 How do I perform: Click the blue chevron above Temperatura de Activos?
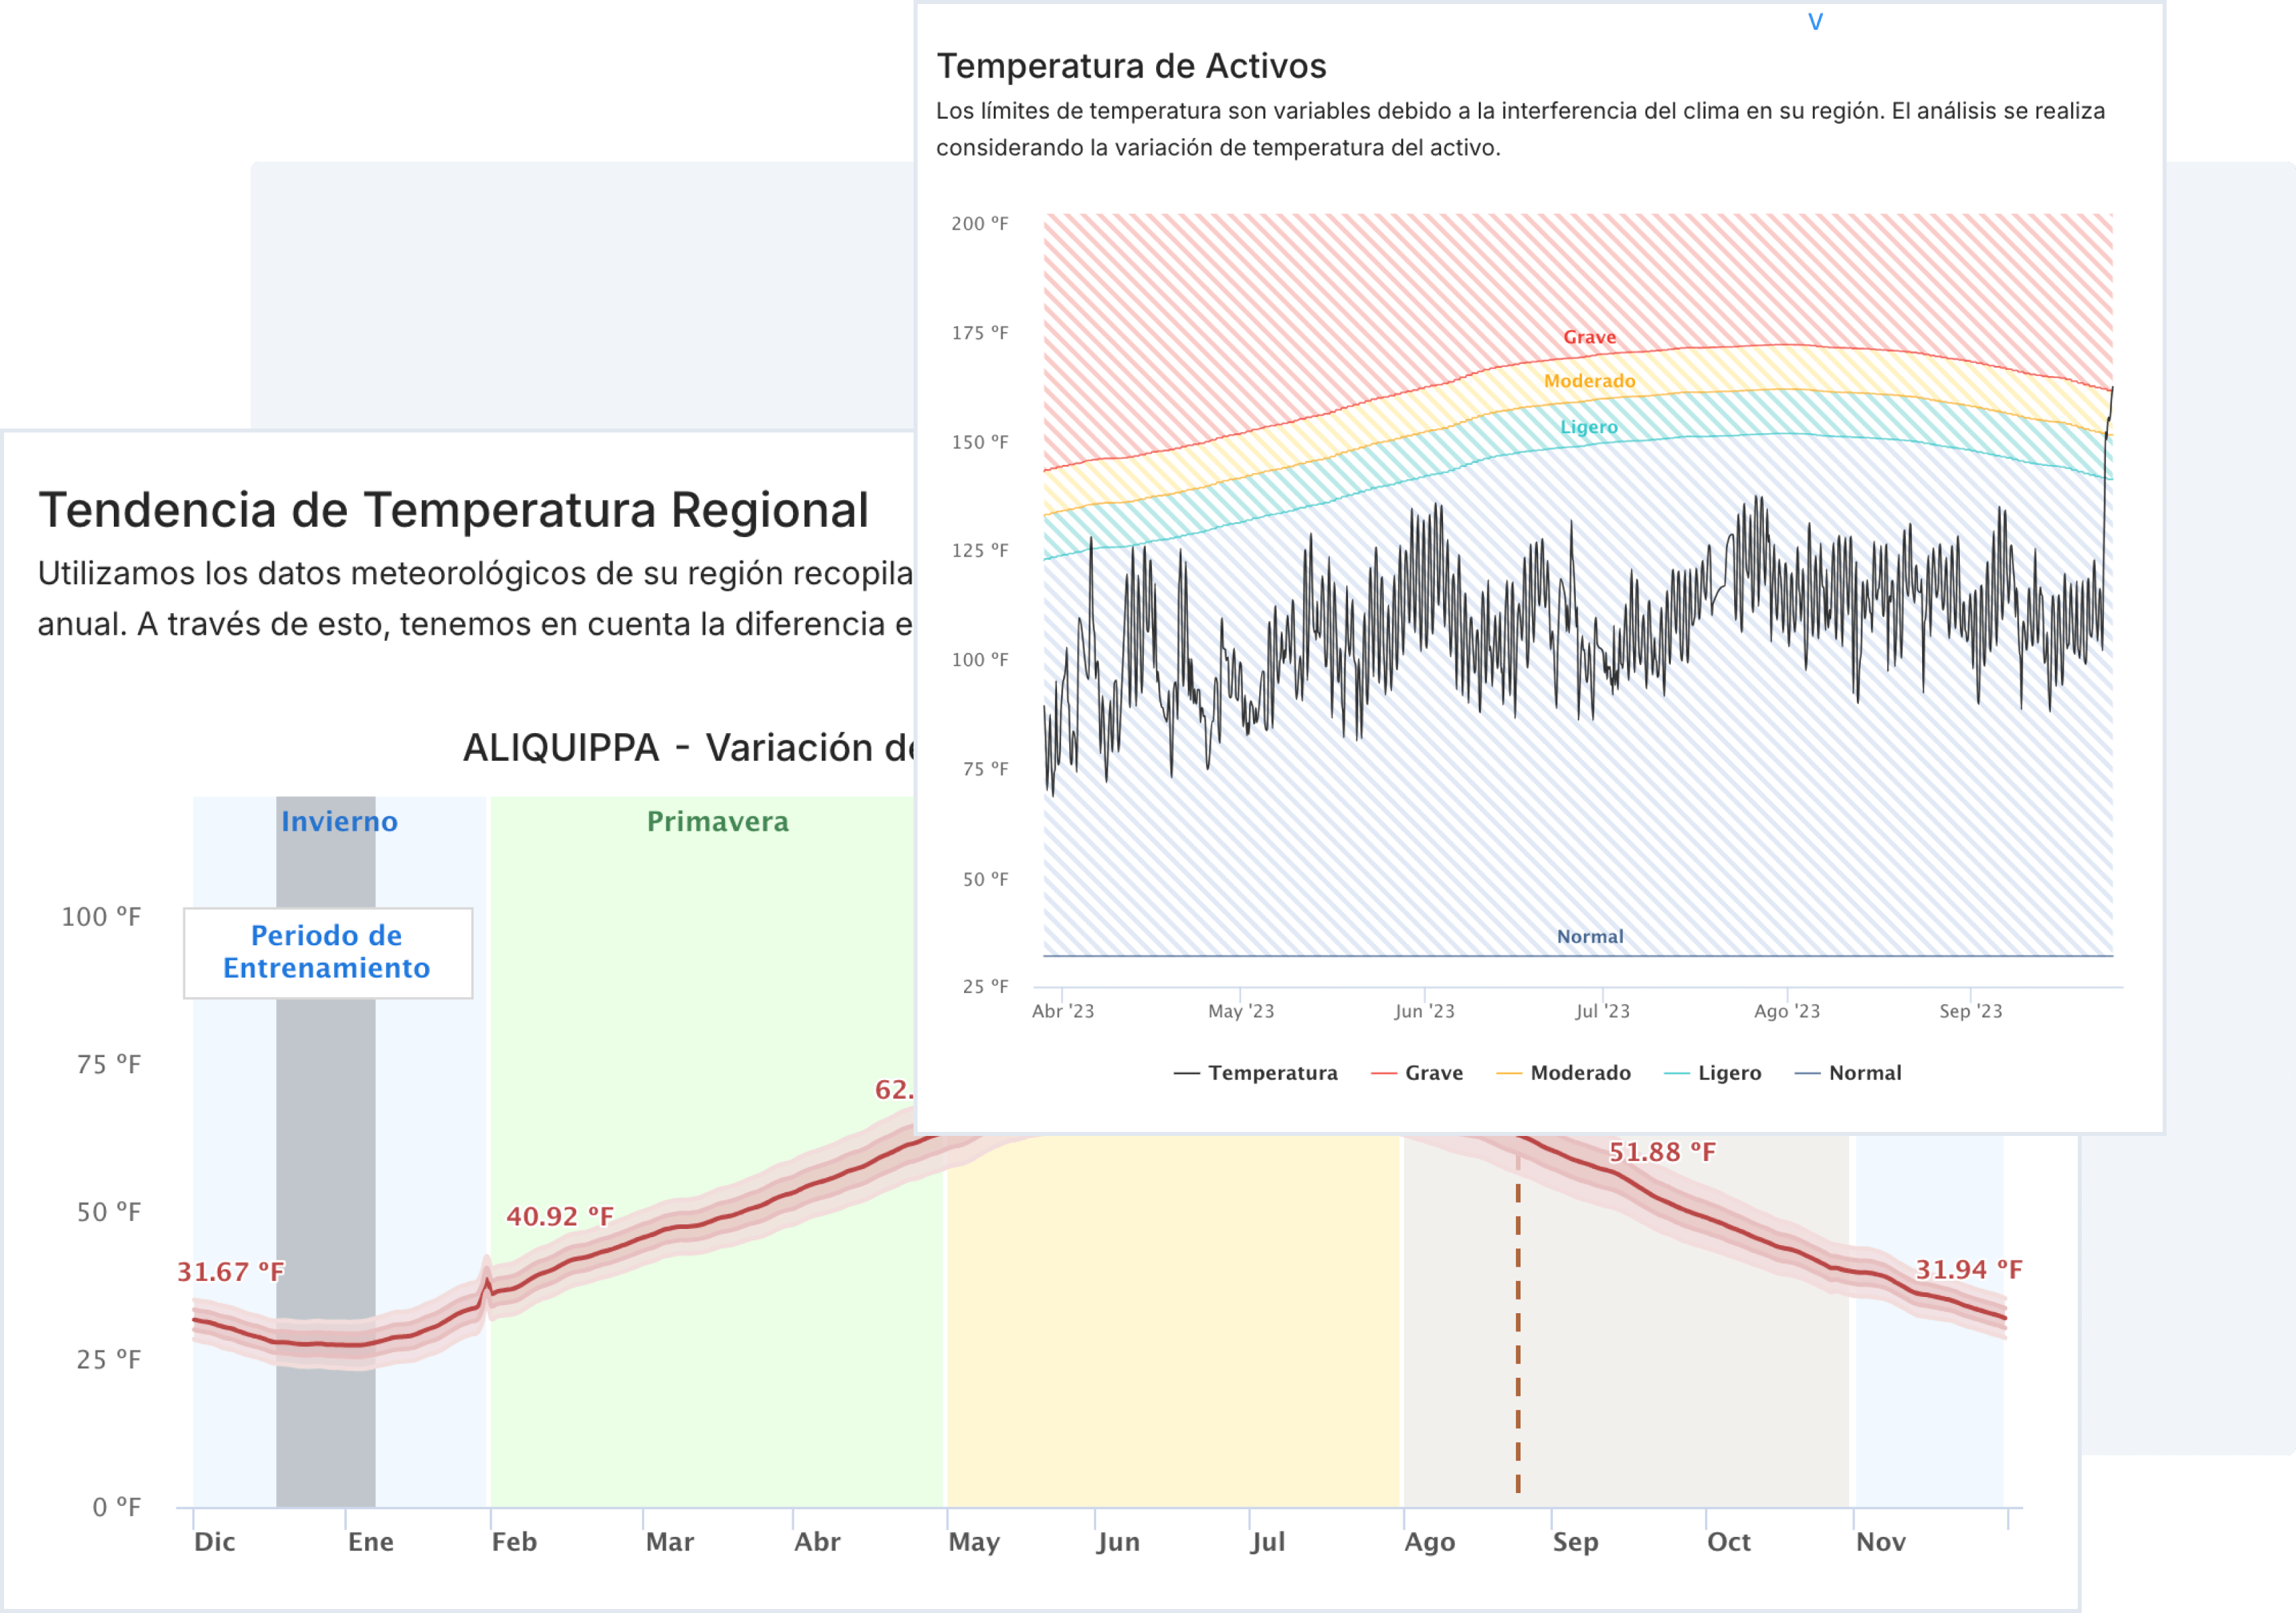click(x=1815, y=22)
